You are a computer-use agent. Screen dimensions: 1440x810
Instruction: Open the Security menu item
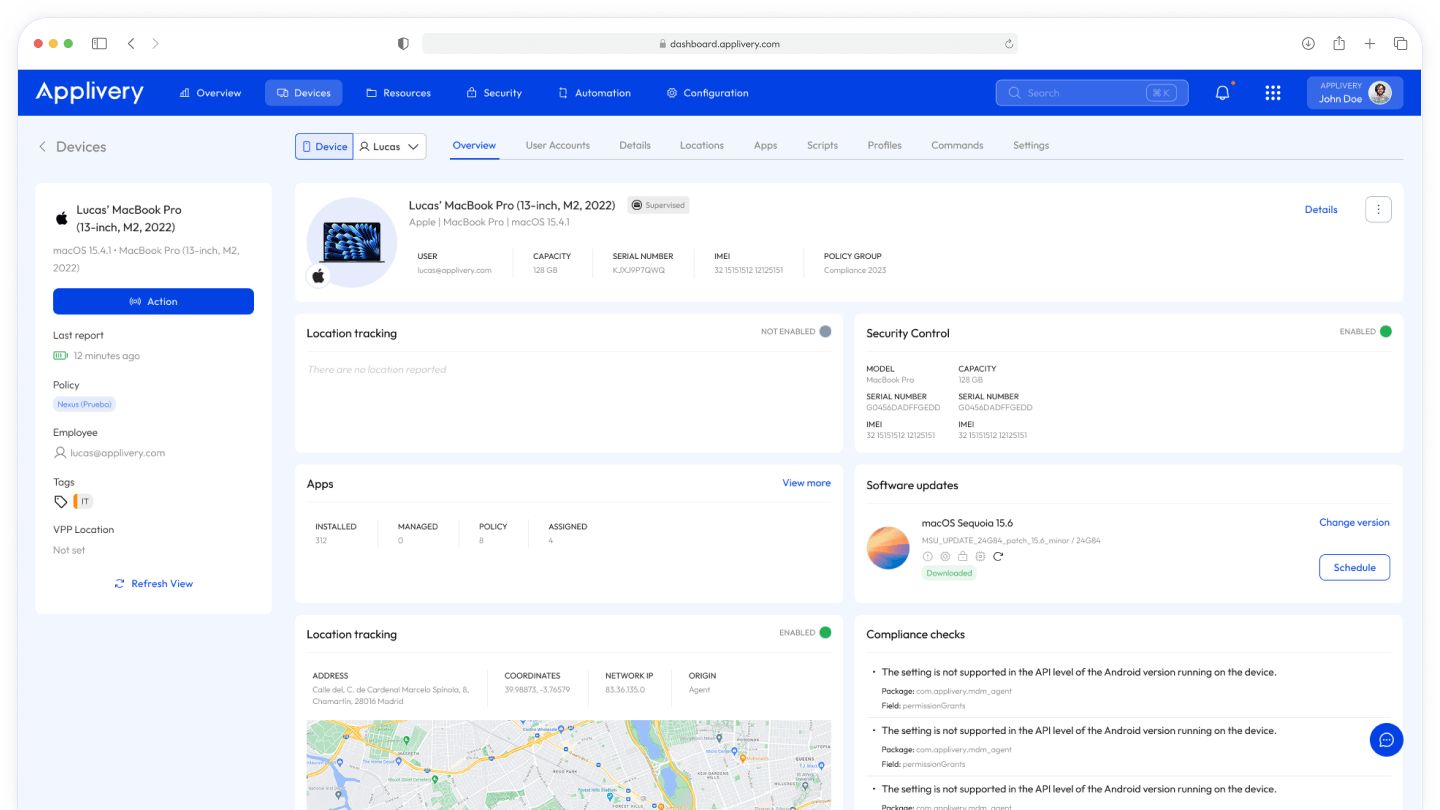(494, 93)
